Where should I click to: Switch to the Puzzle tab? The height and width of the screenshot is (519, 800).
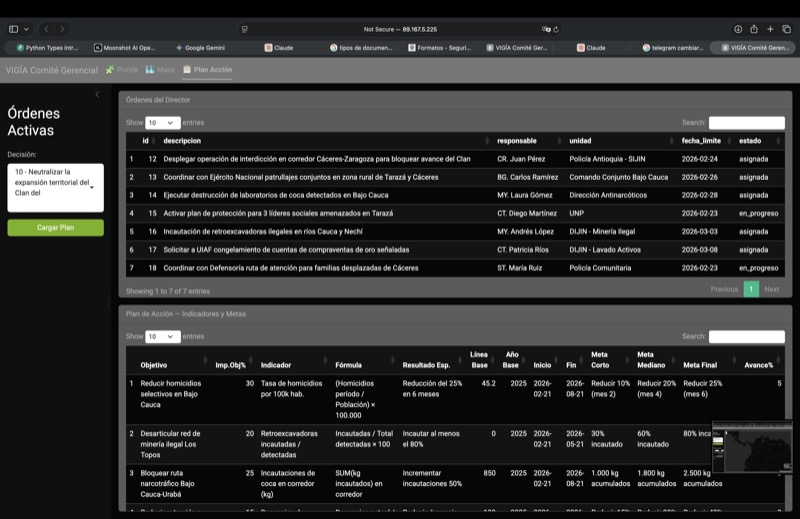(x=122, y=70)
